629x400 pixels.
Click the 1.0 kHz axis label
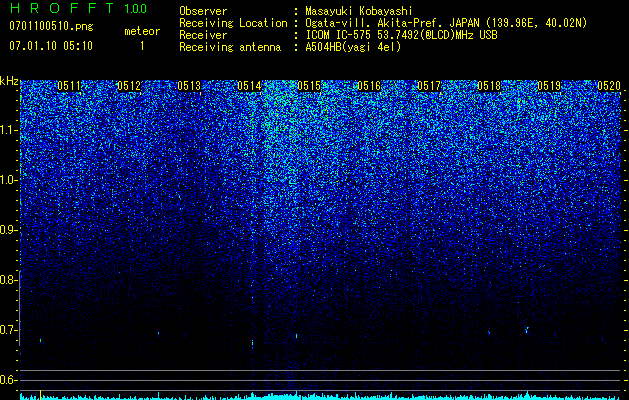point(9,180)
